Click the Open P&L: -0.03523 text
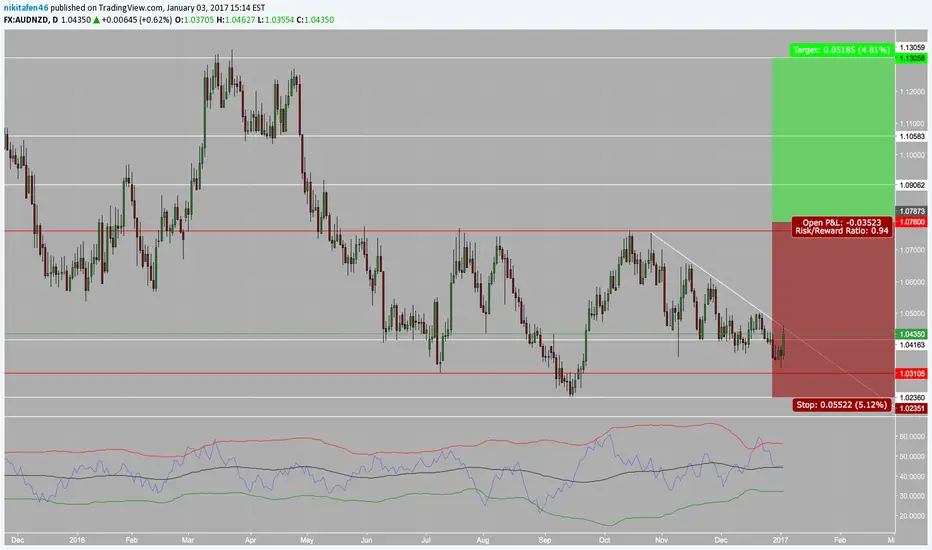This screenshot has width=932, height=550. pyautogui.click(x=842, y=223)
